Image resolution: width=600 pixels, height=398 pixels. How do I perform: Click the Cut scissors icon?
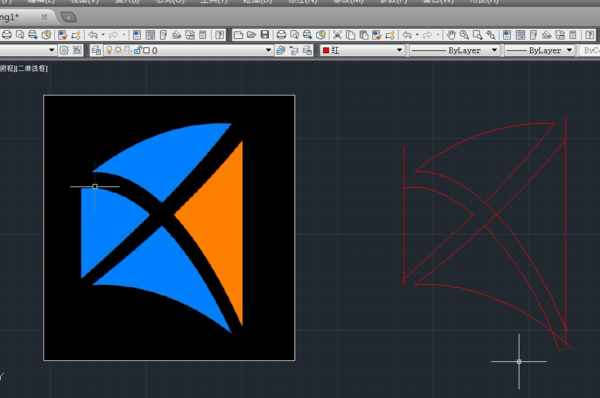pos(337,35)
